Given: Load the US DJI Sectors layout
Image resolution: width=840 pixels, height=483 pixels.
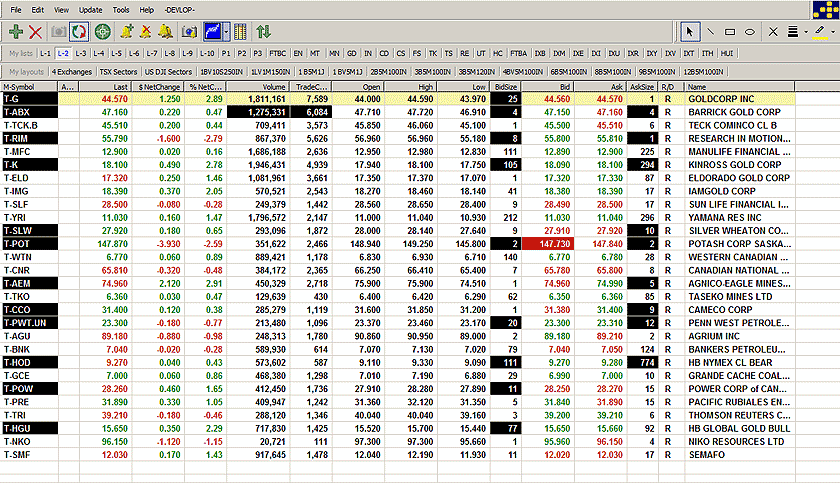Looking at the screenshot, I should pyautogui.click(x=168, y=72).
